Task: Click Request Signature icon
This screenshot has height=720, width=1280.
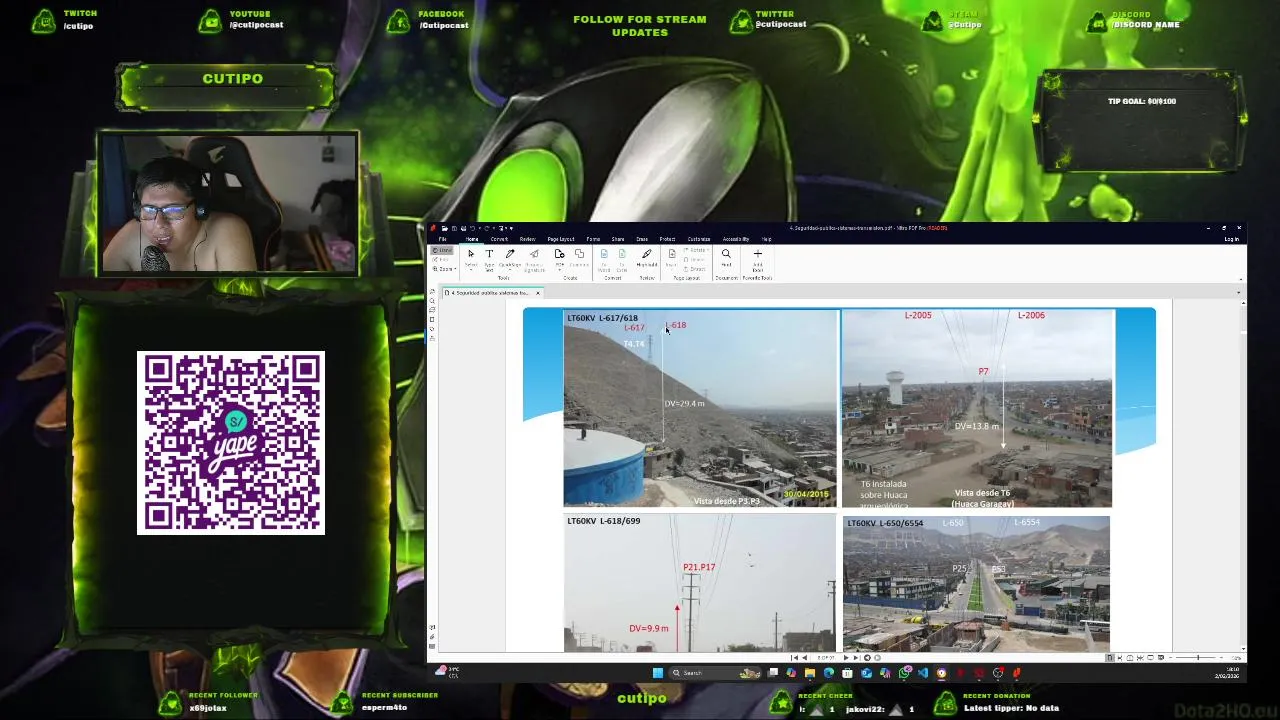Action: coord(534,258)
